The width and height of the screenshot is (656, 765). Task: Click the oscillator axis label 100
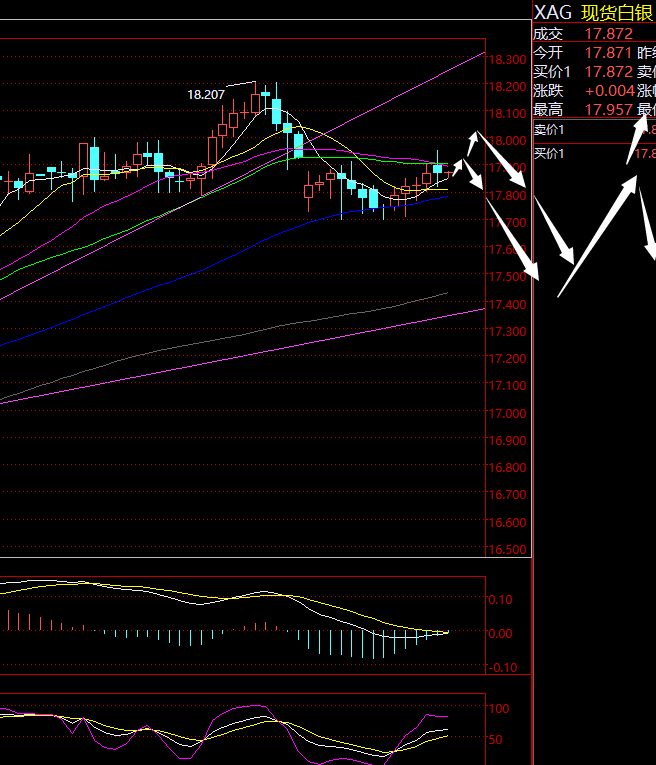tap(499, 709)
